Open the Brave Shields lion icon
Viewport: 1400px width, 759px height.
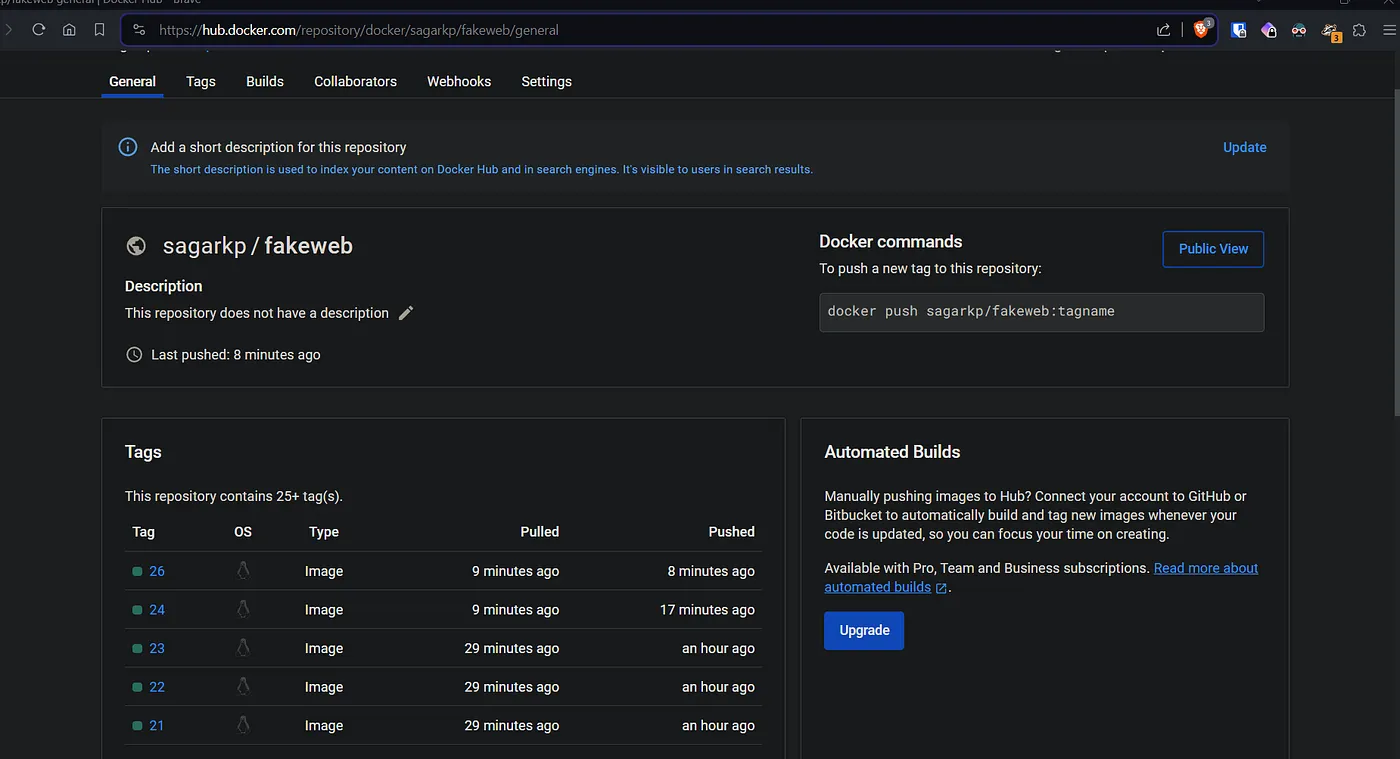1201,30
